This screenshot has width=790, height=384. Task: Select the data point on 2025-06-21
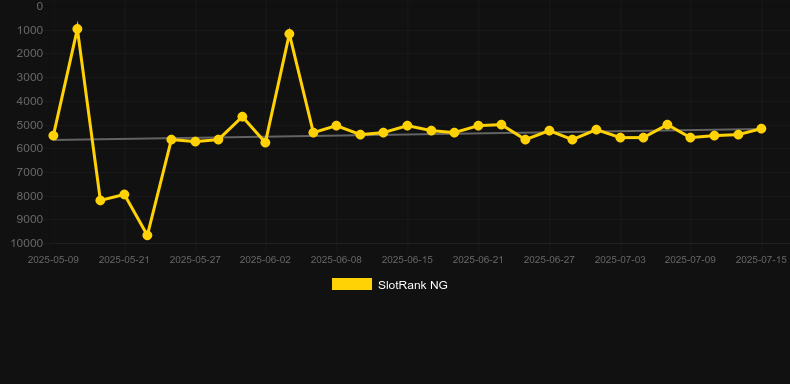[x=478, y=125]
